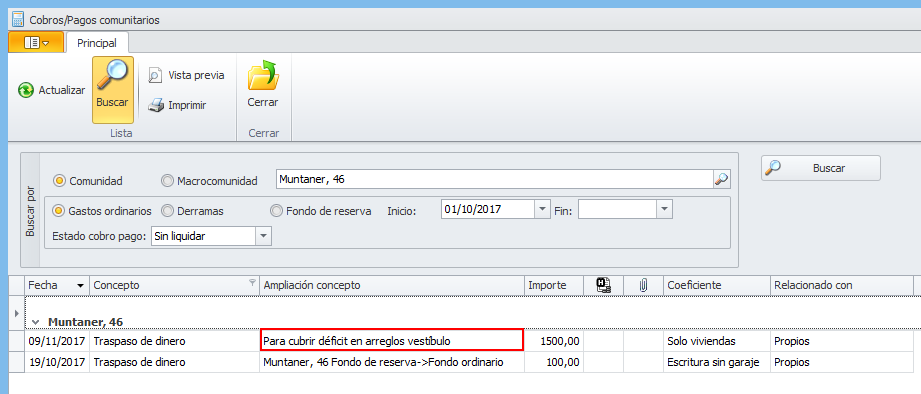Click the filter icon in Concepto header
This screenshot has height=394, width=921.
(x=253, y=283)
